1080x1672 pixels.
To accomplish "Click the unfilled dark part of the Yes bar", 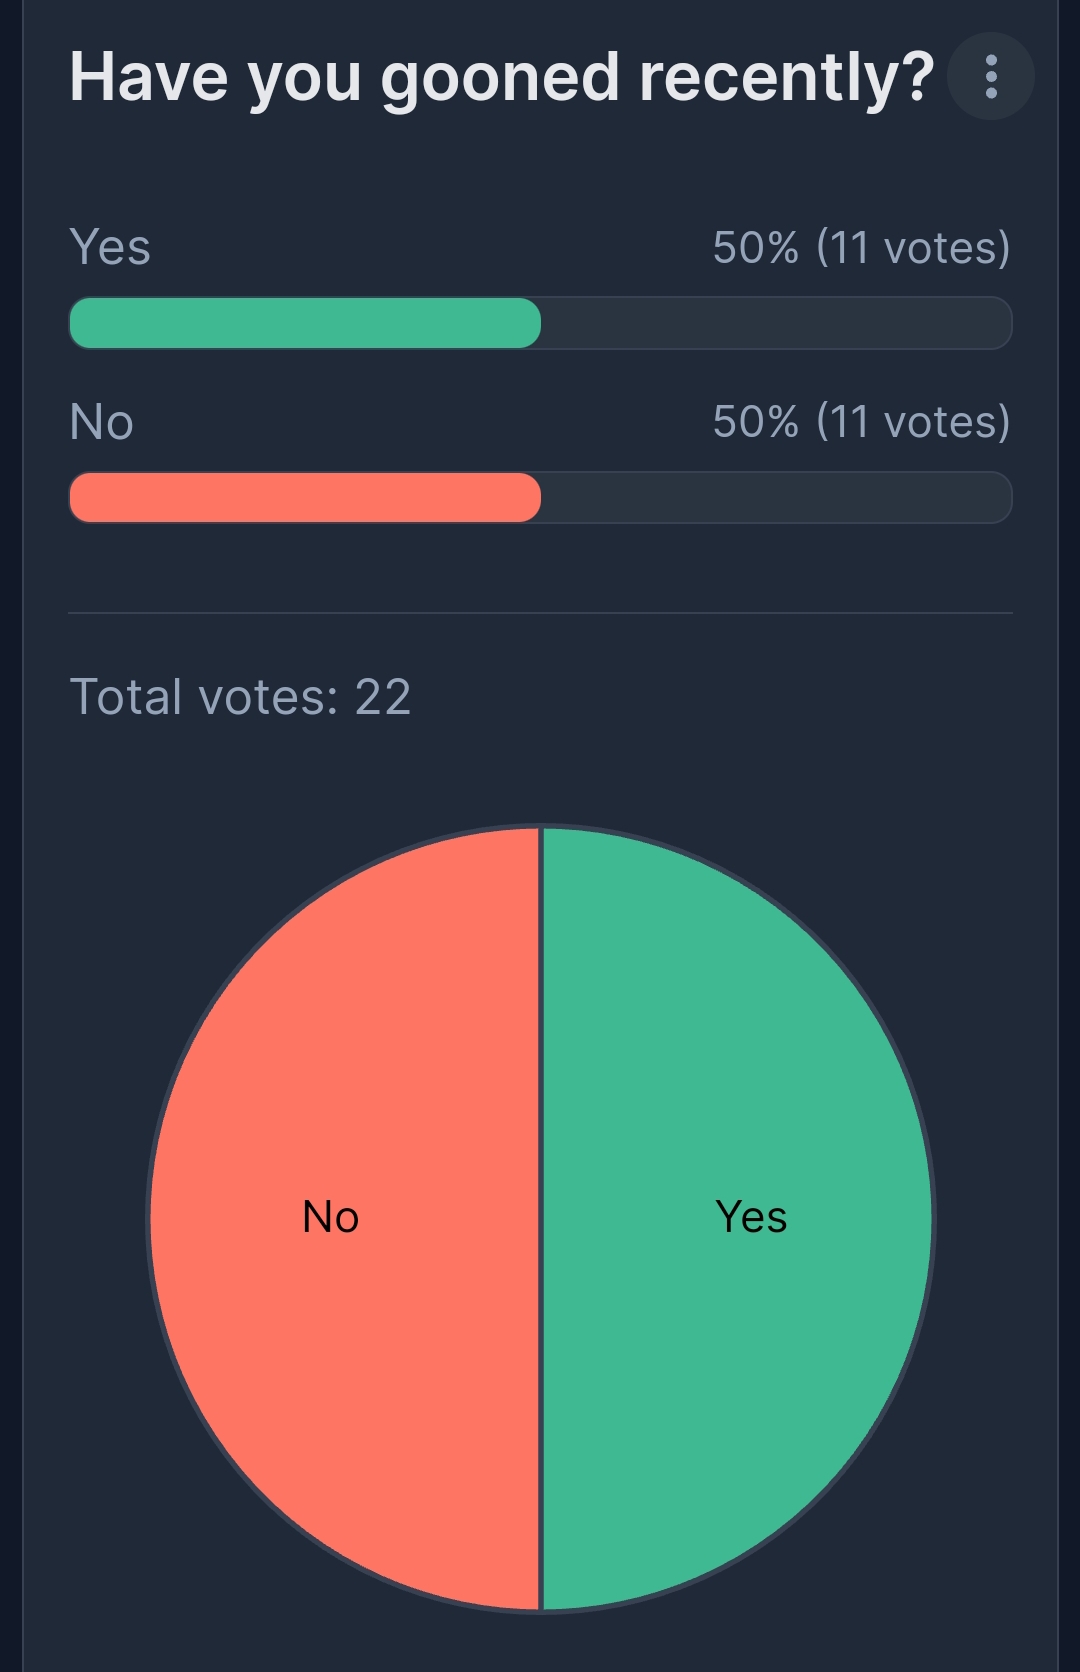I will point(775,323).
